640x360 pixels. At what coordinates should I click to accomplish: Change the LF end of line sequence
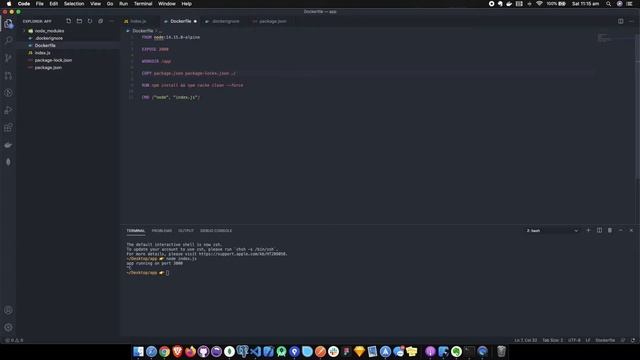pos(588,340)
